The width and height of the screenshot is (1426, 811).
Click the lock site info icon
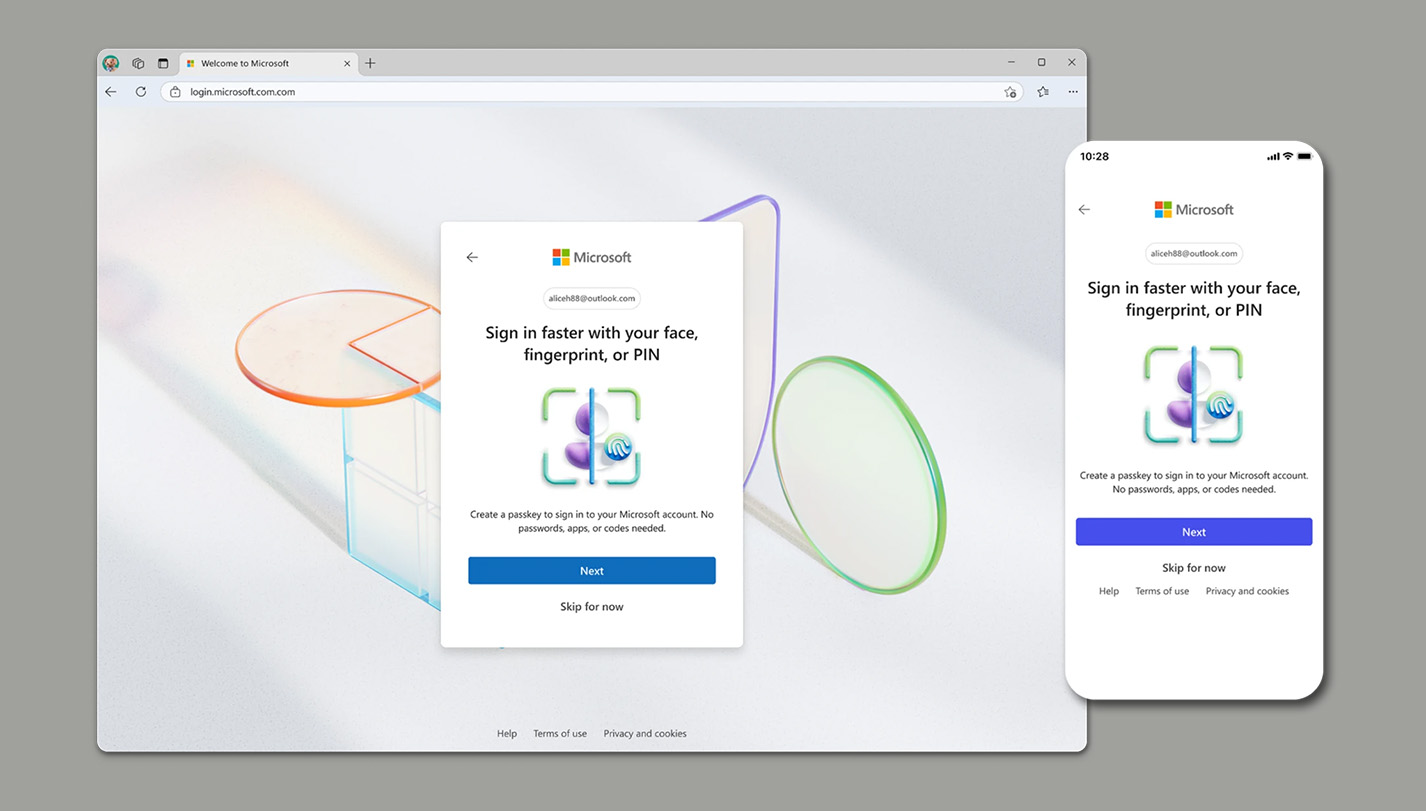175,92
